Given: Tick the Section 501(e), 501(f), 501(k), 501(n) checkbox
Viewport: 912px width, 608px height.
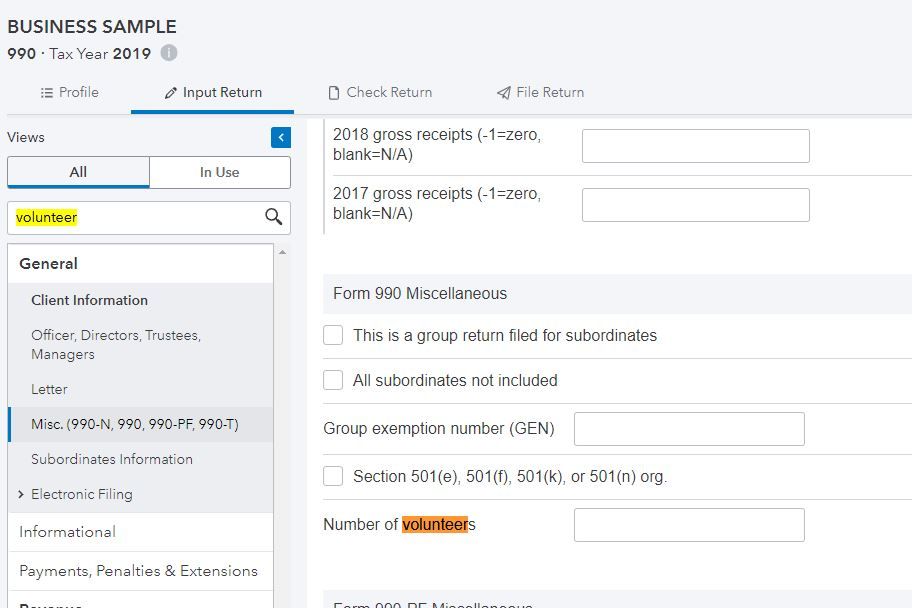Looking at the screenshot, I should pos(333,477).
